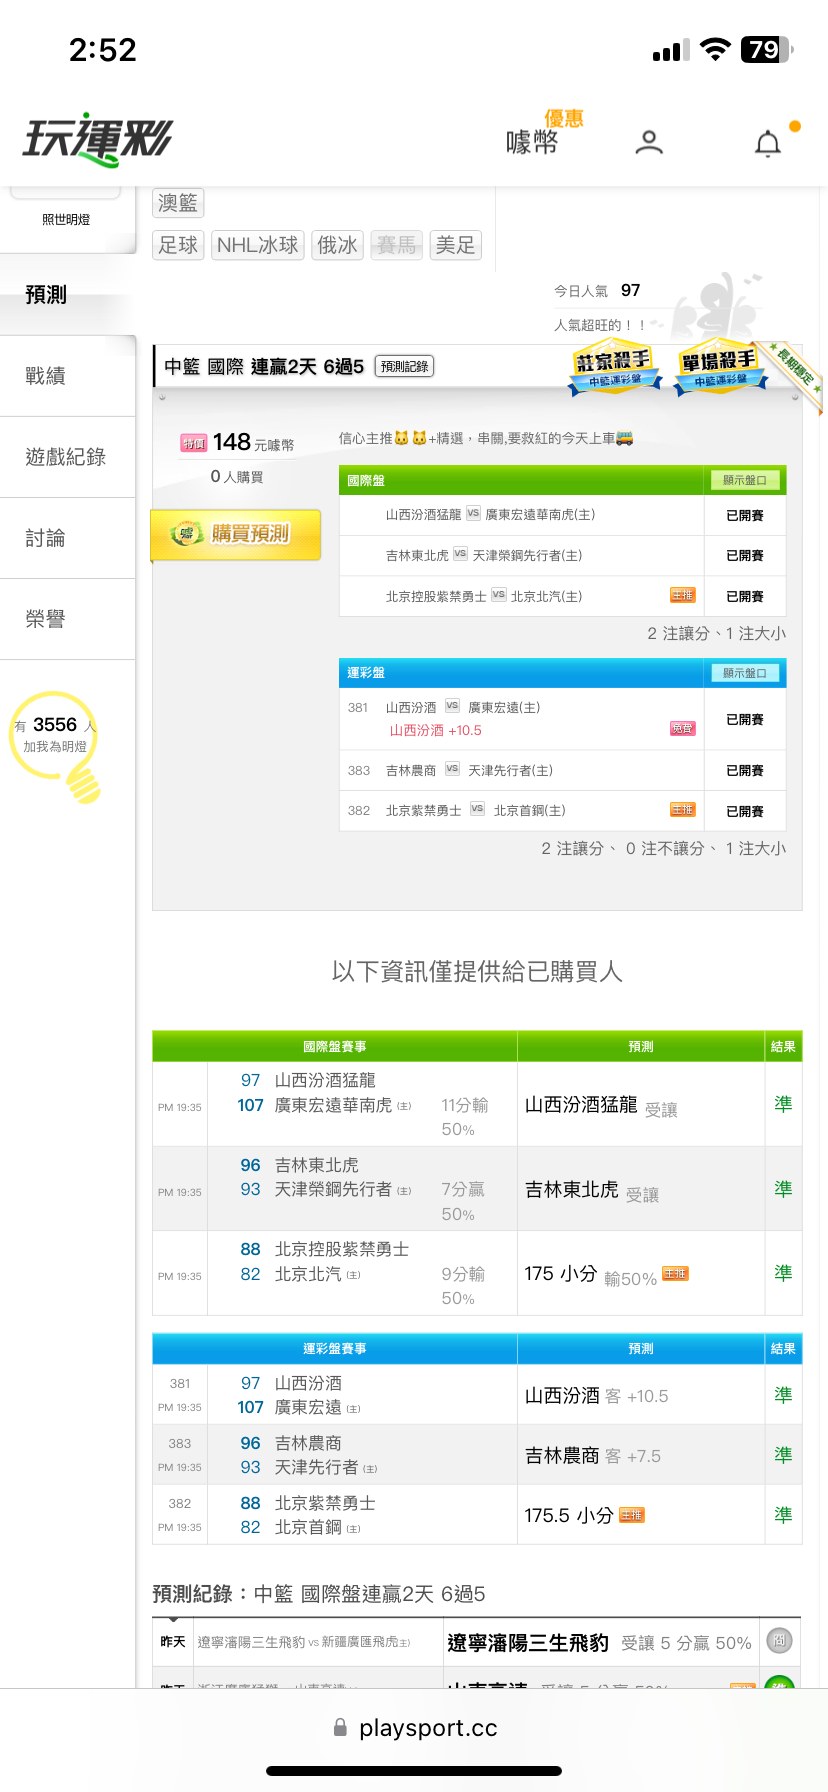Click 山西汾酒猛龍 vs 廣東宏遠華南虎 match row
828x1792 pixels.
pos(563,515)
